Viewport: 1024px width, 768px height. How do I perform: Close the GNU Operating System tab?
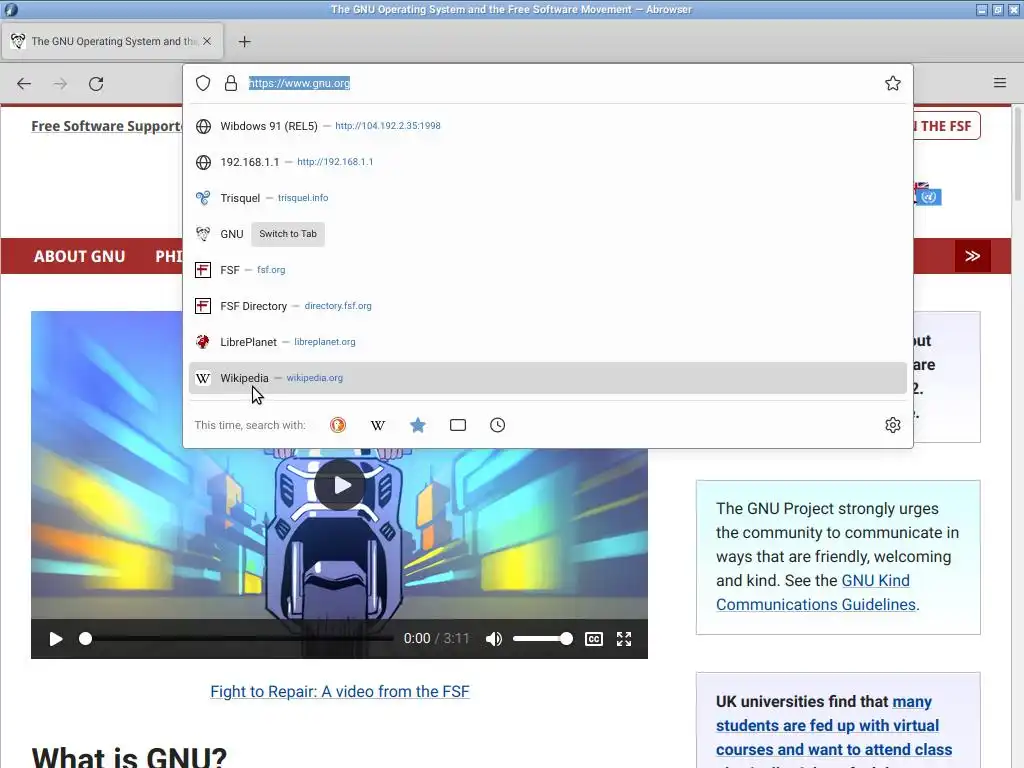207,41
